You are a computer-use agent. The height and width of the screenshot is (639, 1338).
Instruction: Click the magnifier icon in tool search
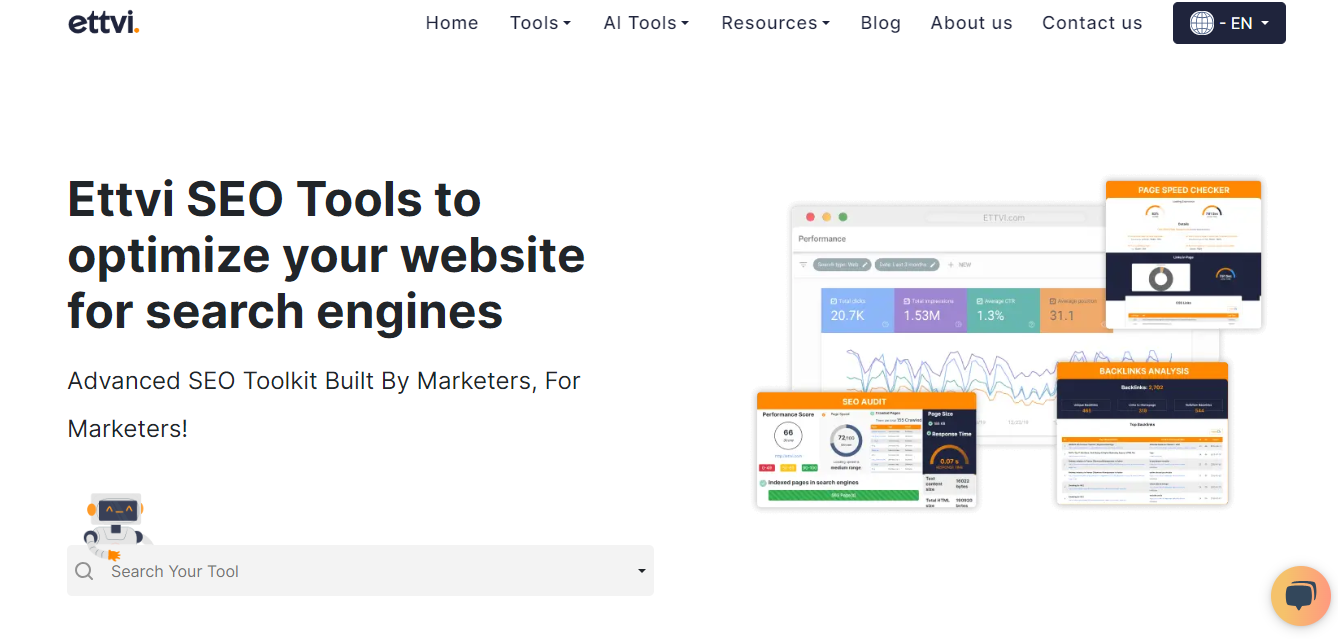click(85, 571)
